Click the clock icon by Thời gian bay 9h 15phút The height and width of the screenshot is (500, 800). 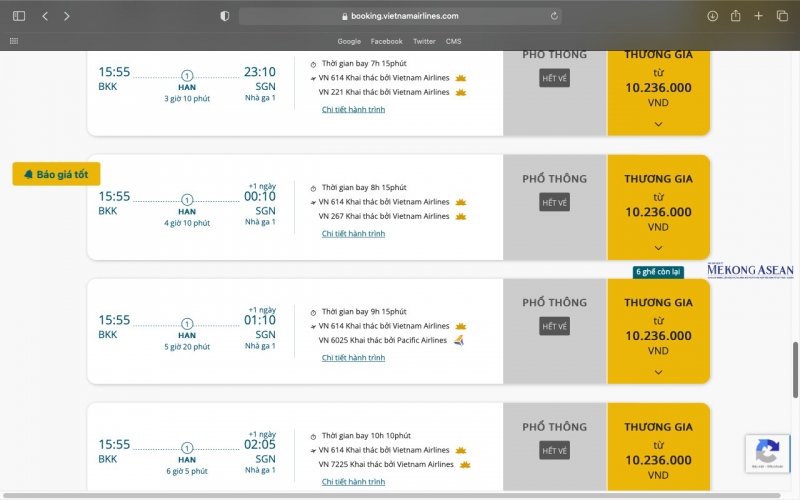pos(313,312)
